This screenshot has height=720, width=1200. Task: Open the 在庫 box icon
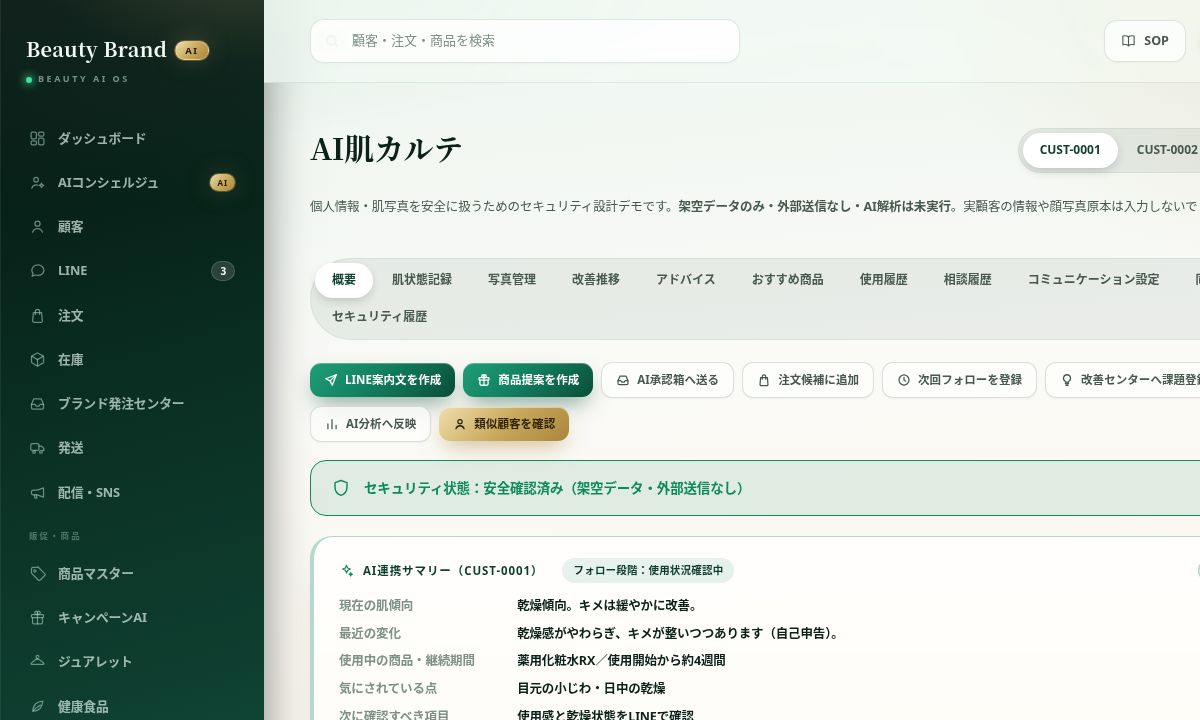tap(38, 360)
